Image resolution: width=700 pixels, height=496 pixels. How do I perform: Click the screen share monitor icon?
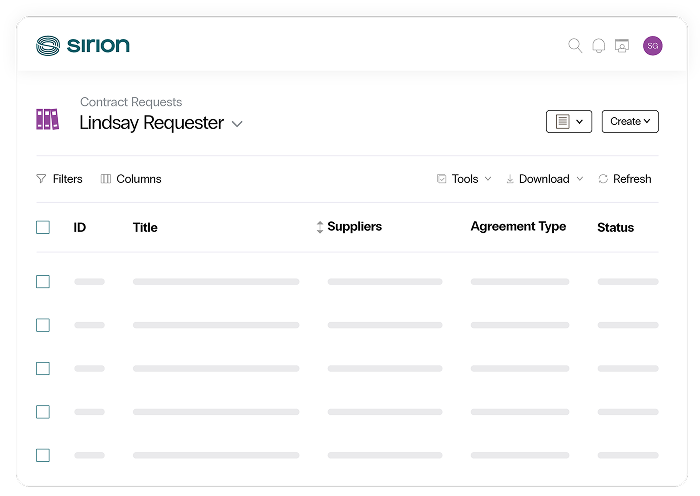(622, 46)
